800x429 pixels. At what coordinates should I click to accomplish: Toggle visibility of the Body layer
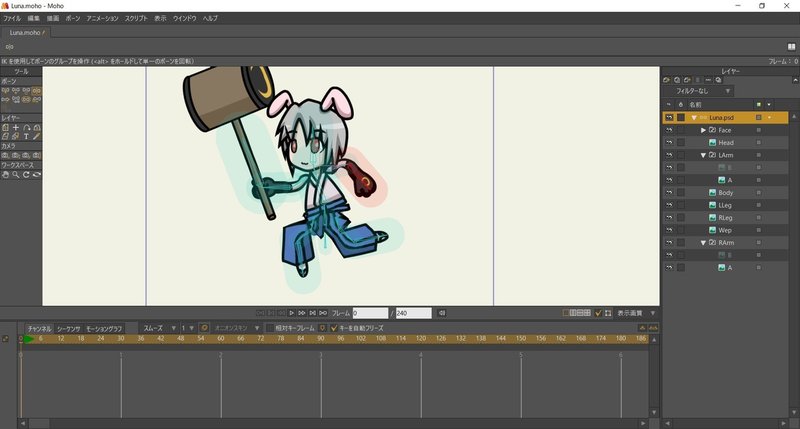(669, 193)
